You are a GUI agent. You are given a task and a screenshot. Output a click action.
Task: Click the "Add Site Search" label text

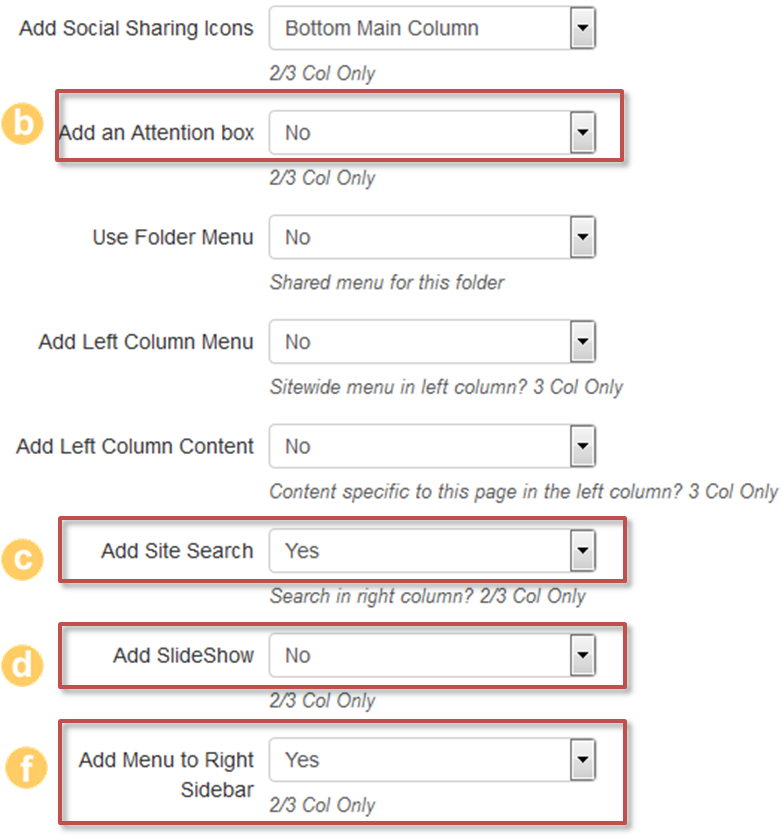click(177, 551)
